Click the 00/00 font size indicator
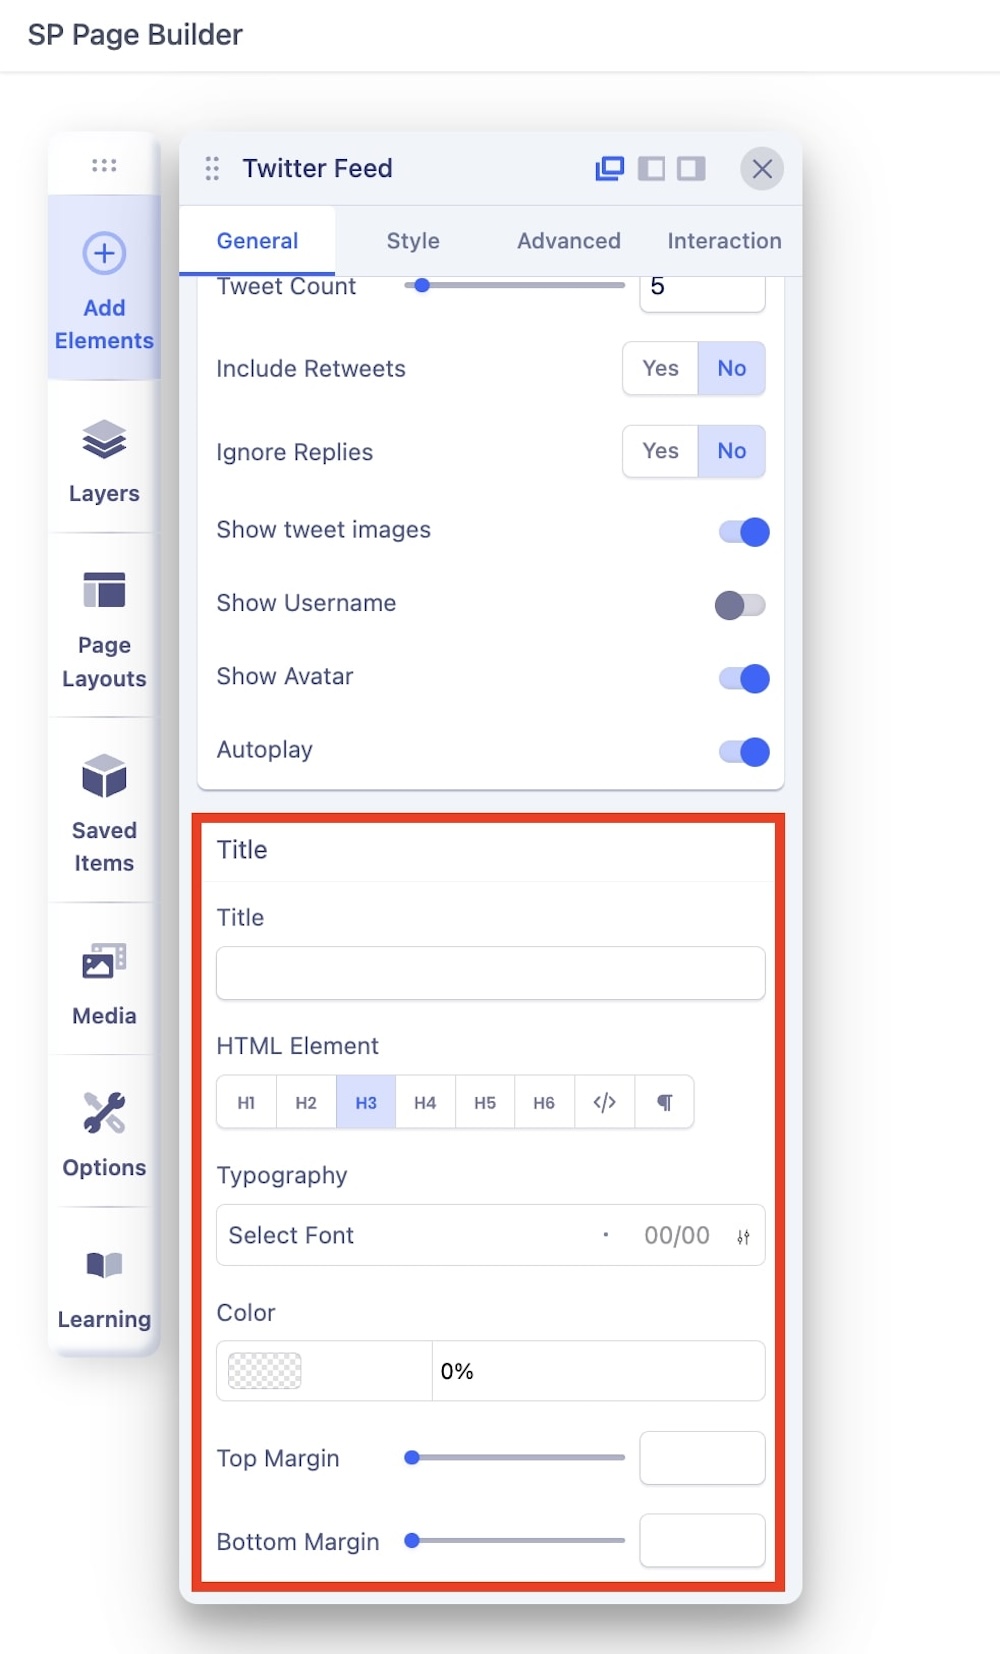This screenshot has width=1000, height=1654. [677, 1236]
